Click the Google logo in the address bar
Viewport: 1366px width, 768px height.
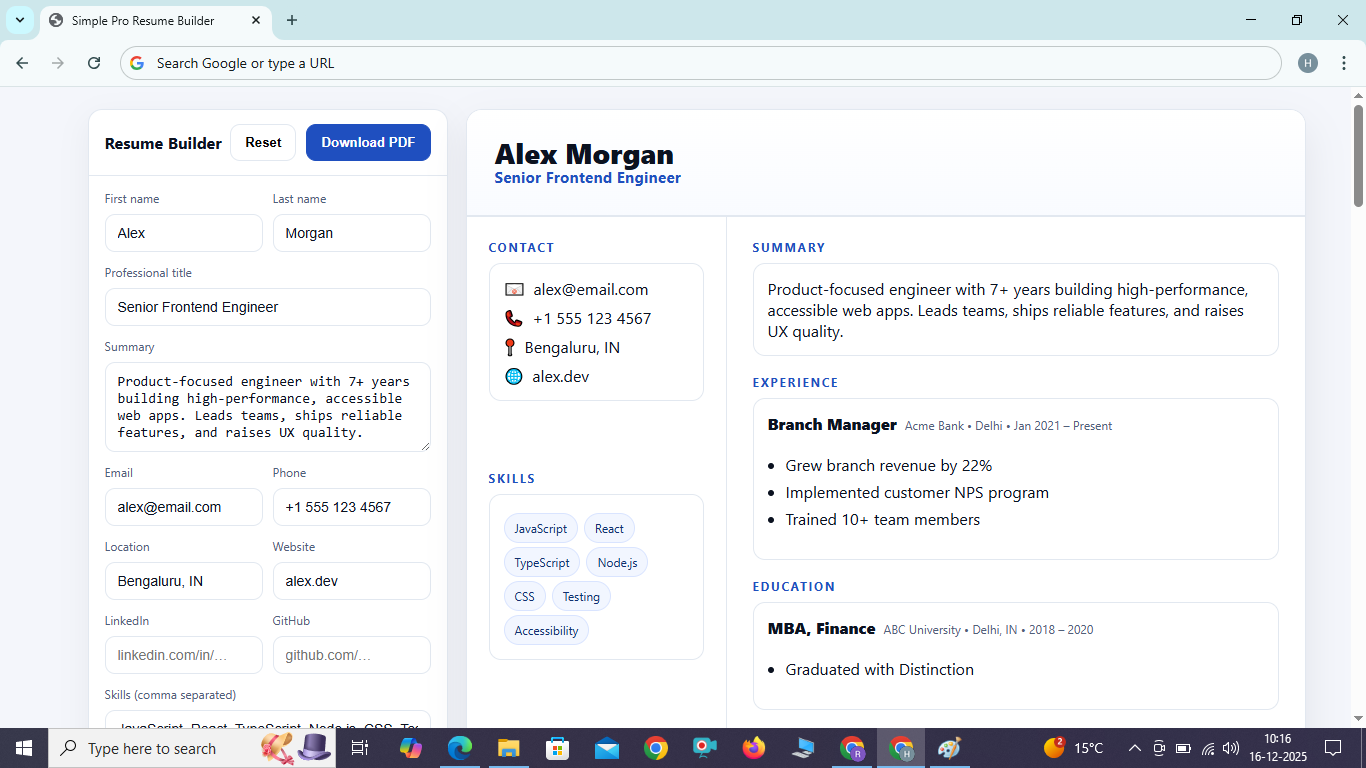(x=135, y=62)
